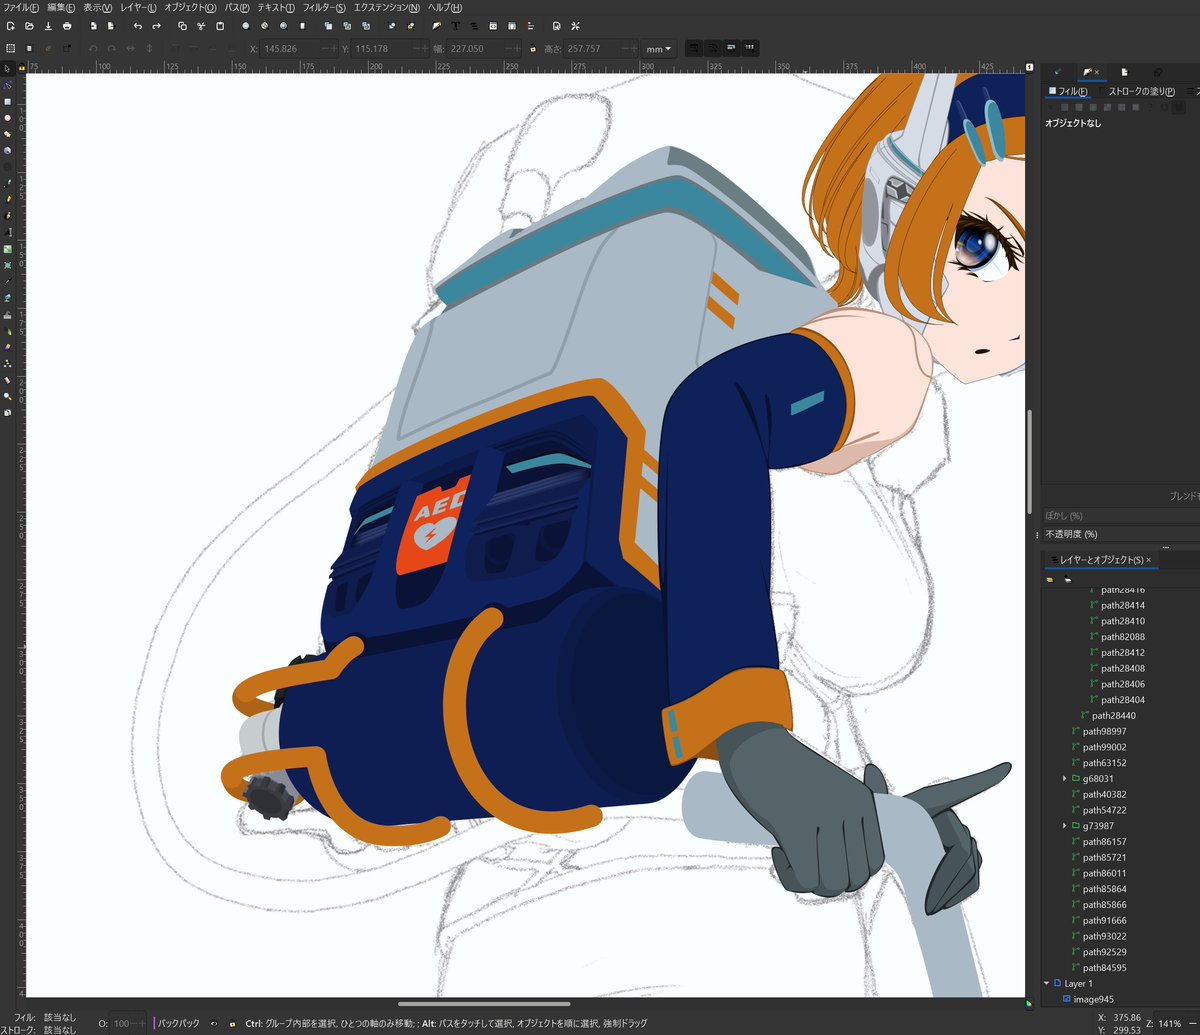1200x1035 pixels.
Task: Select path82088 in object list
Action: click(1123, 637)
